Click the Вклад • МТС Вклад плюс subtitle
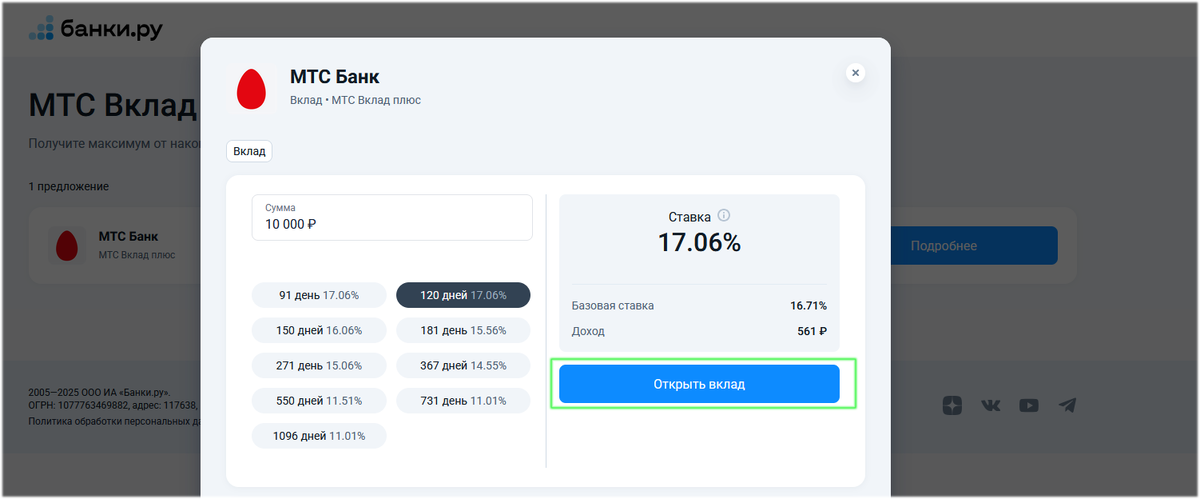The image size is (1200, 499). [355, 100]
